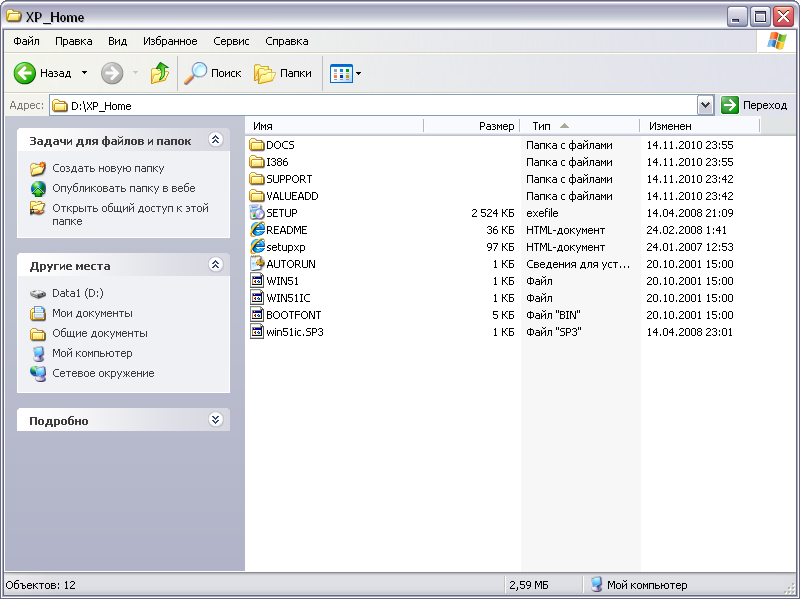This screenshot has height=599, width=800.
Task: Sort by the Имя column header
Action: [x=335, y=126]
